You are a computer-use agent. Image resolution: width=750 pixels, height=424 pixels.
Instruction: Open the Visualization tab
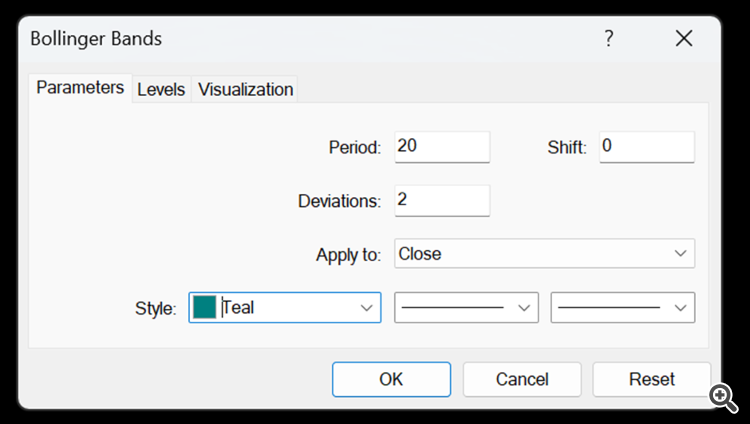click(x=245, y=89)
